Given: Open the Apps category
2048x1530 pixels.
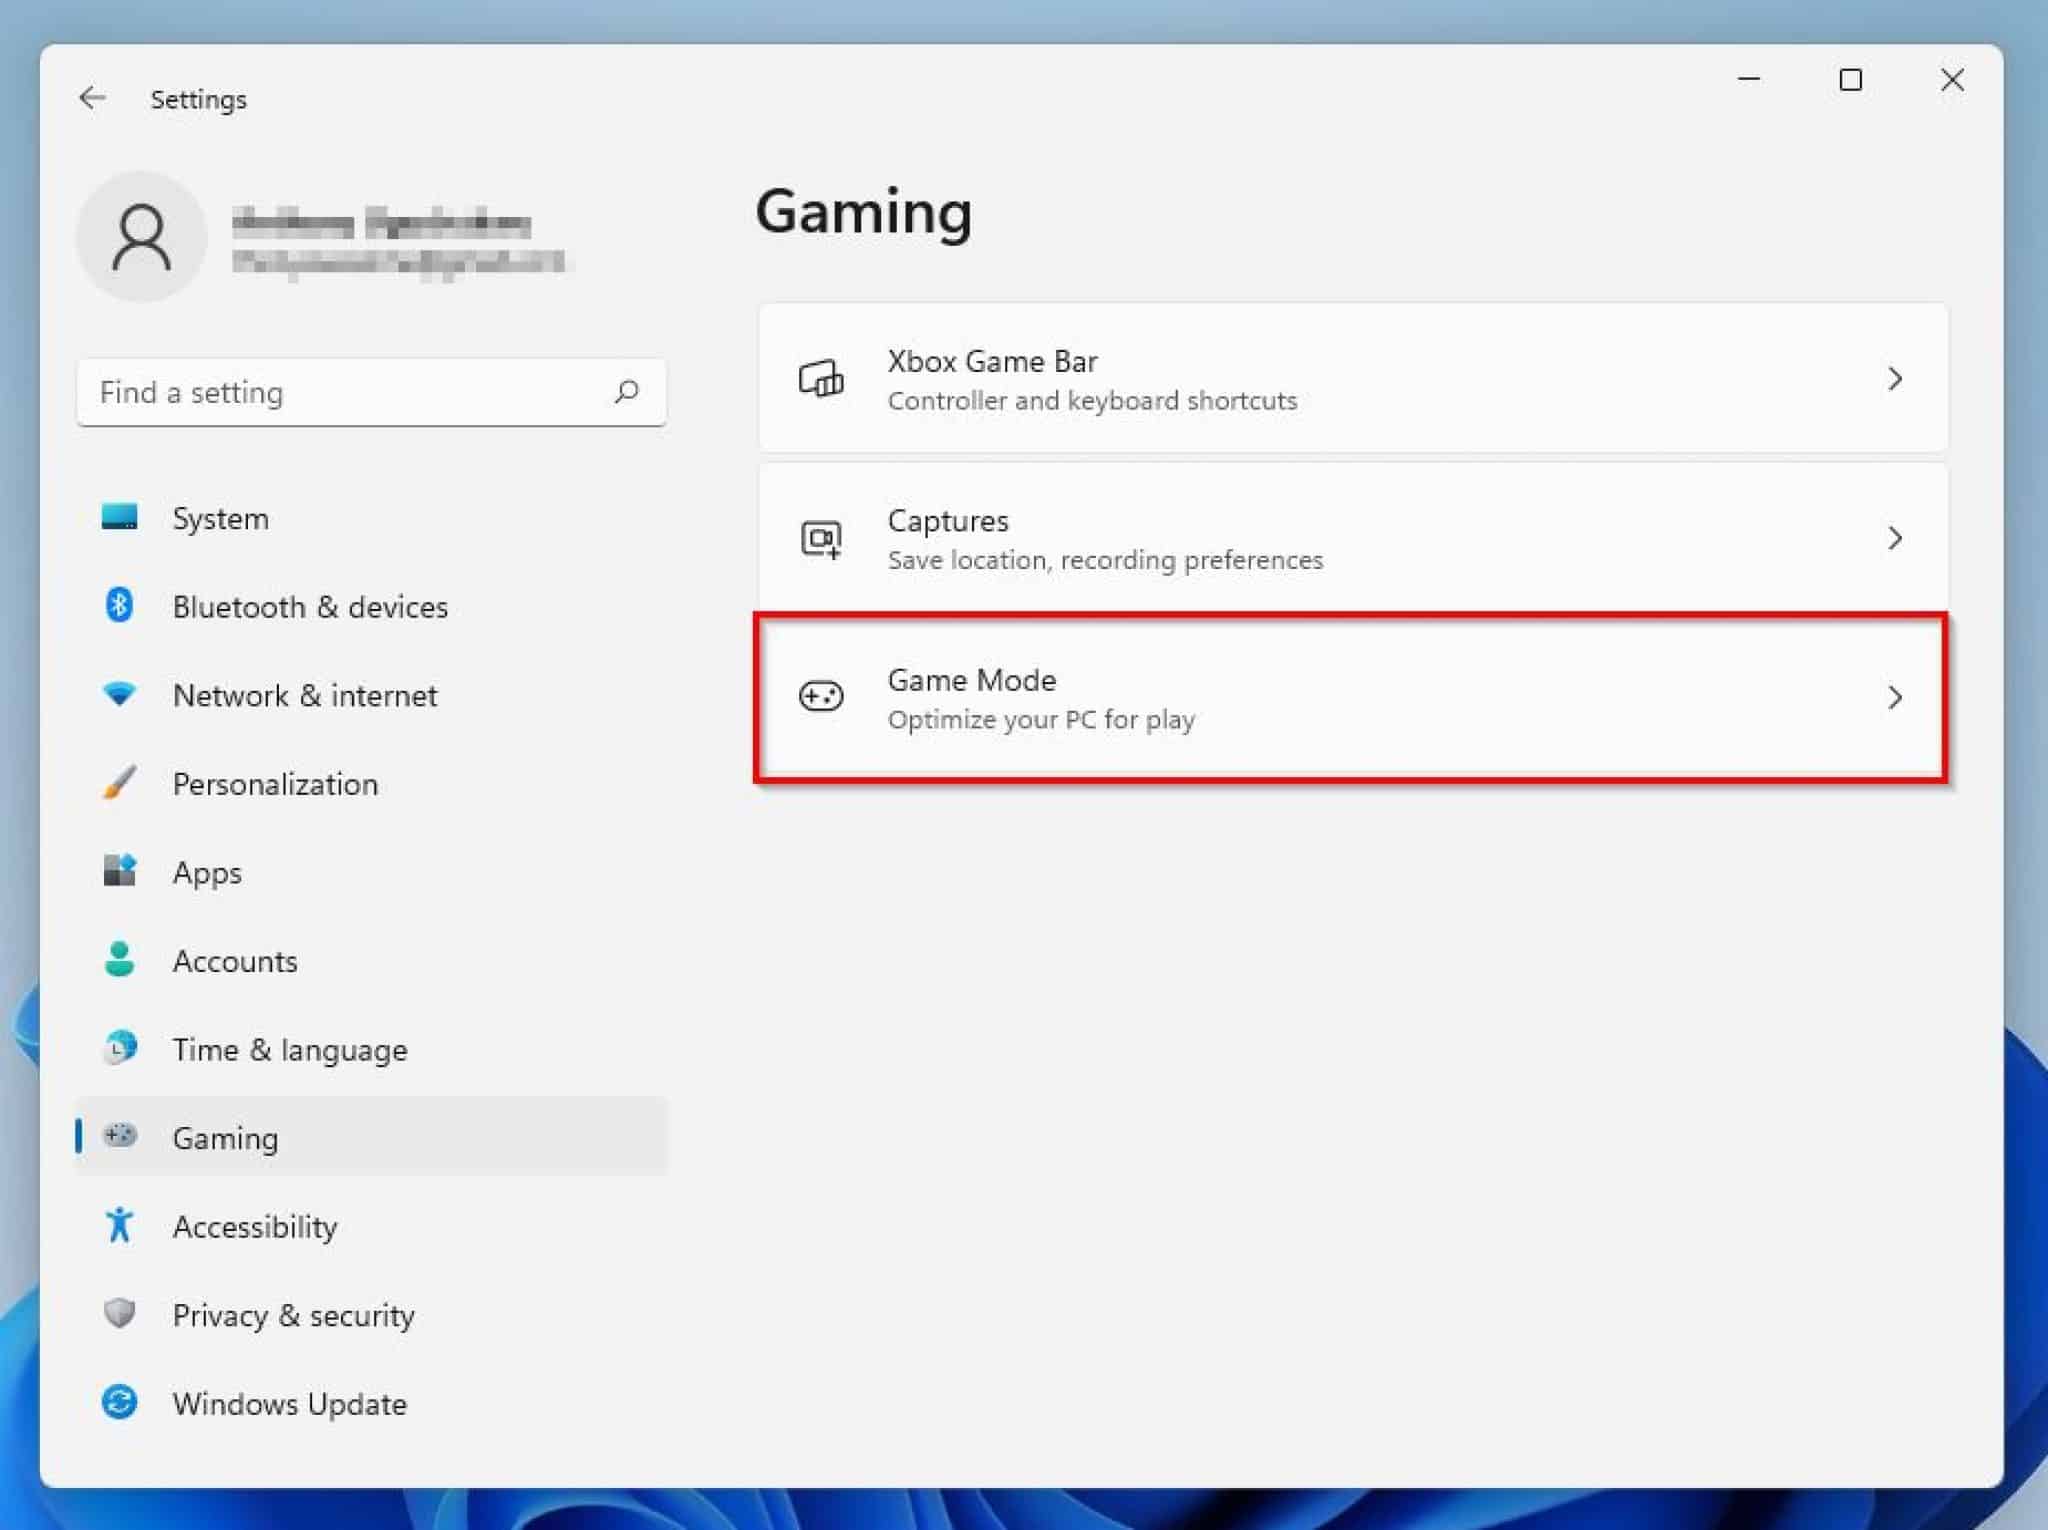Looking at the screenshot, I should [x=371, y=872].
